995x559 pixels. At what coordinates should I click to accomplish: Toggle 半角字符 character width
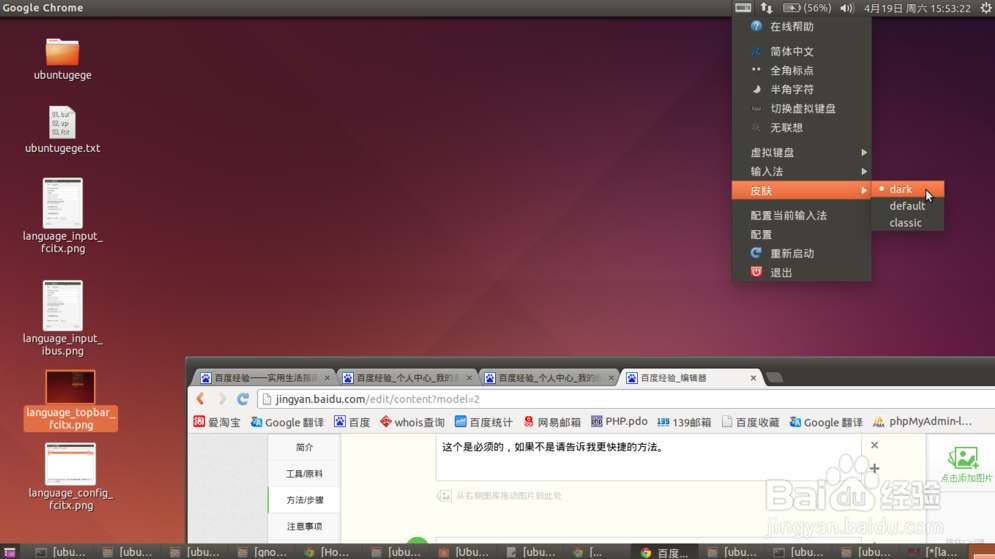(x=801, y=89)
